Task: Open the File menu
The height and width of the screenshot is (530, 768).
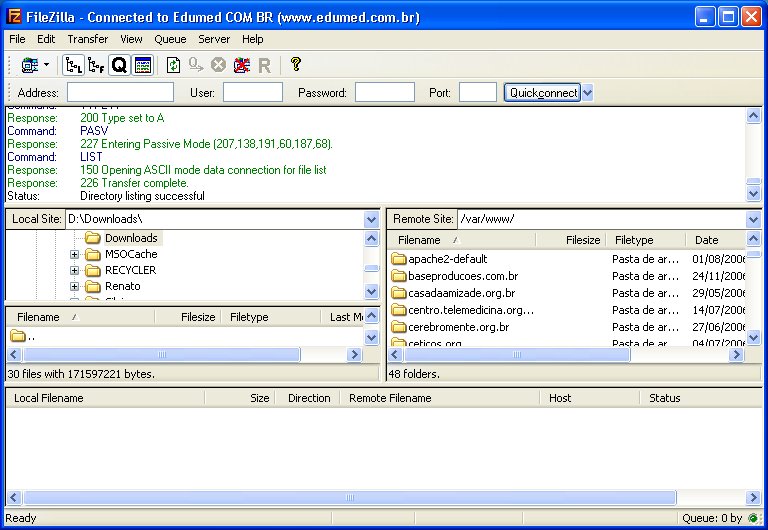Action: pyautogui.click(x=17, y=39)
